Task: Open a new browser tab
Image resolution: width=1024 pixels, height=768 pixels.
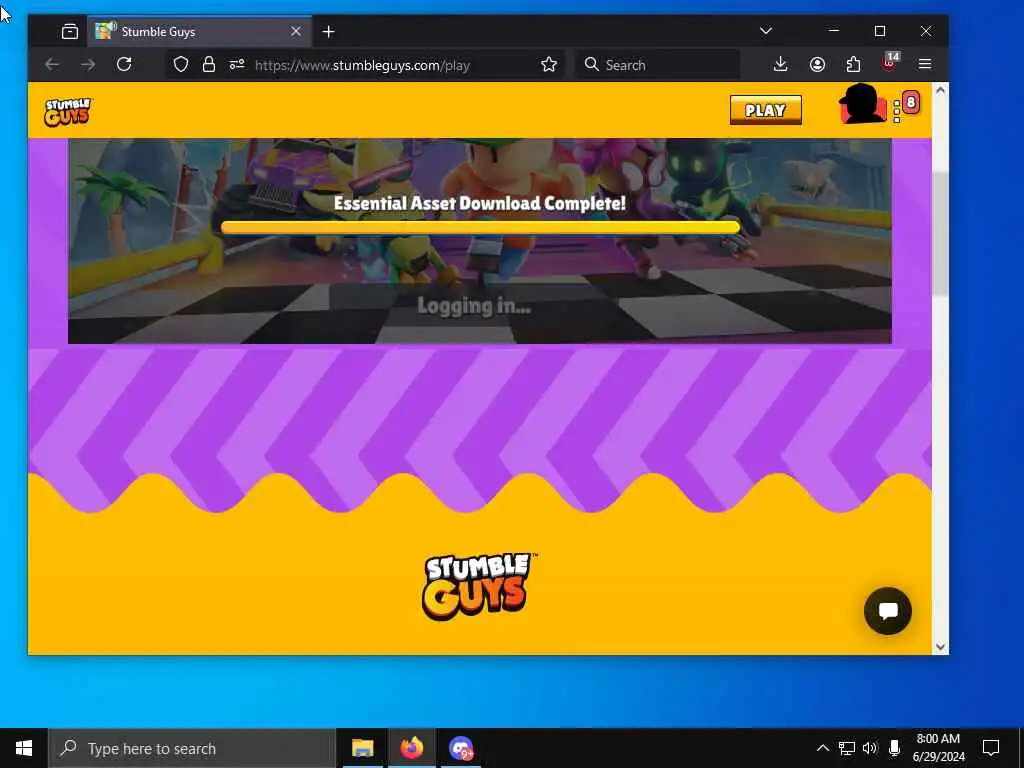Action: 328,31
